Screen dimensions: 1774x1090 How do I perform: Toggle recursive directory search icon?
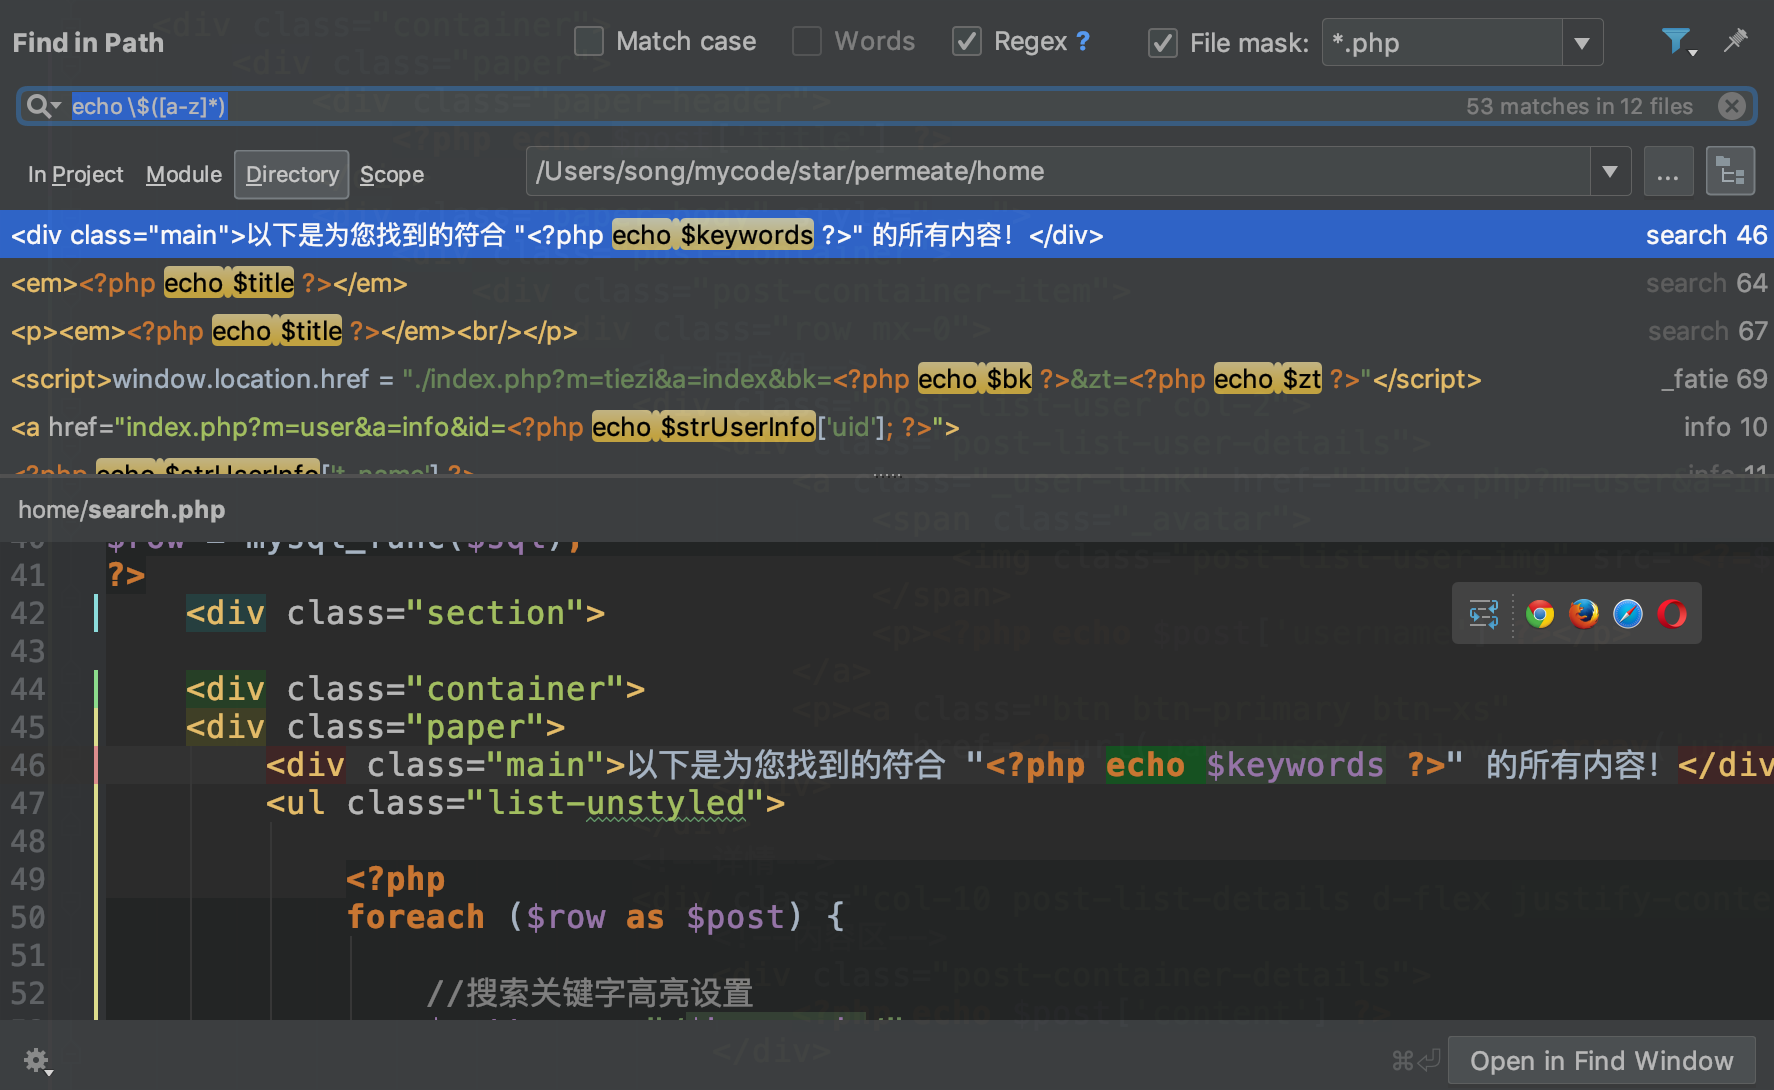coord(1730,172)
